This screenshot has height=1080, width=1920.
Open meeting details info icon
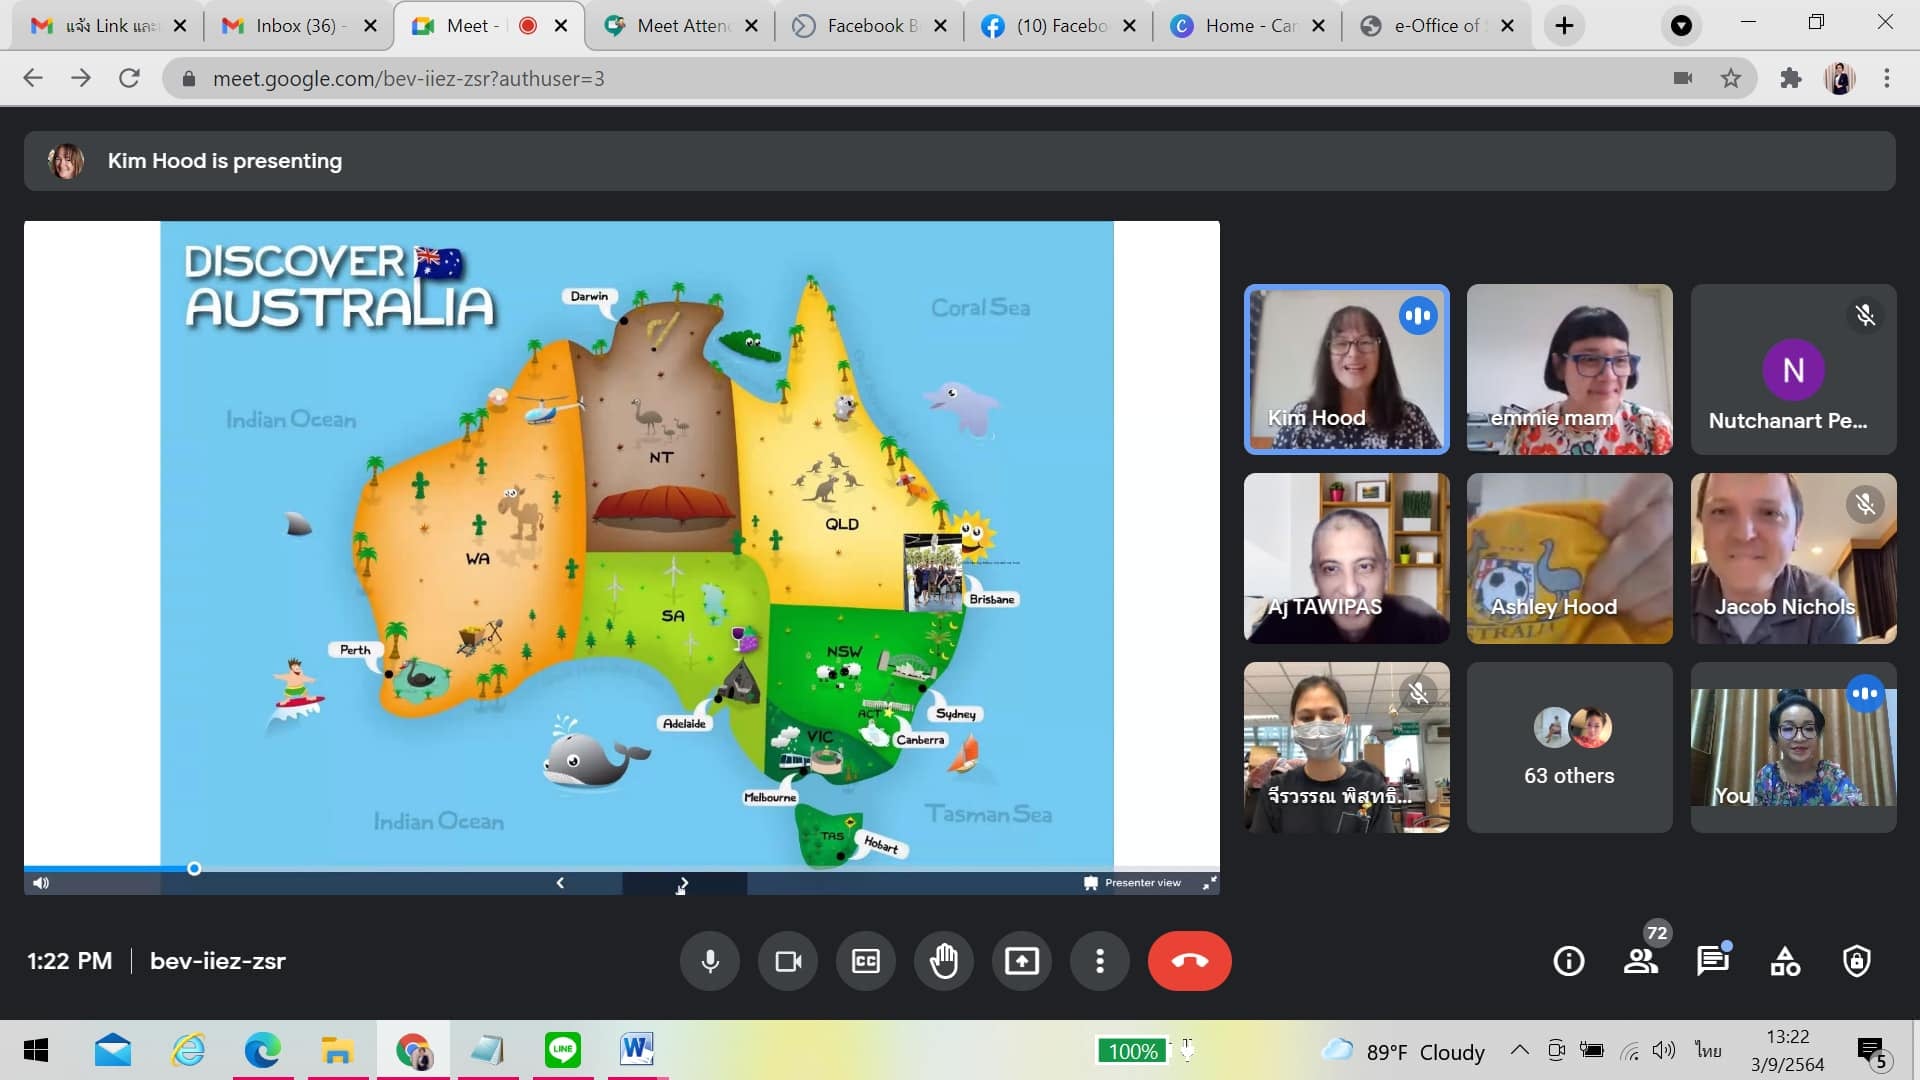pyautogui.click(x=1568, y=961)
